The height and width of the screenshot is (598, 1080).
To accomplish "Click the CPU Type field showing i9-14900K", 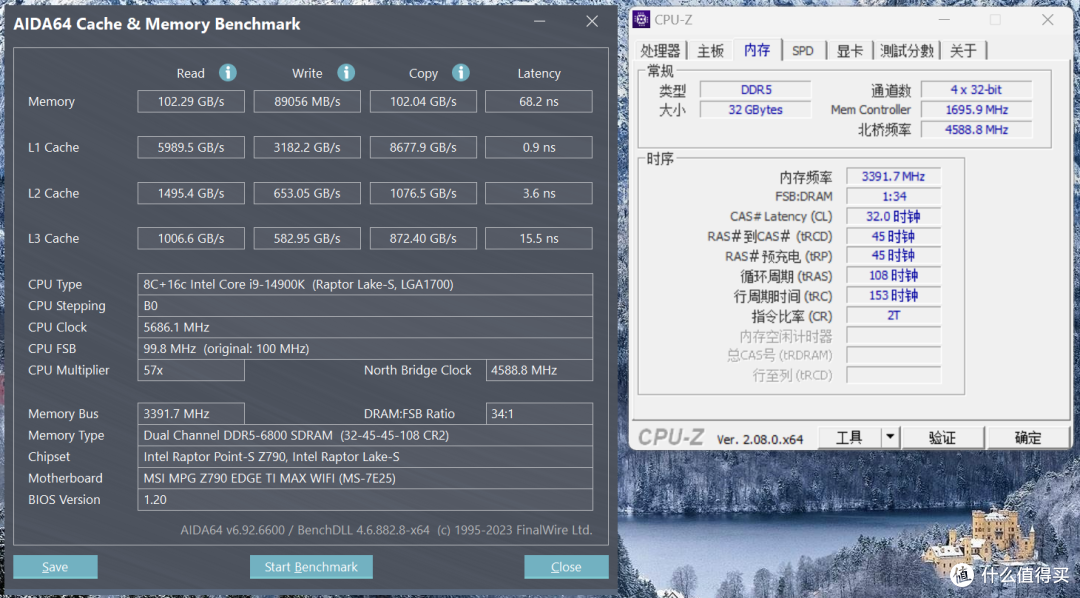I will click(x=365, y=284).
